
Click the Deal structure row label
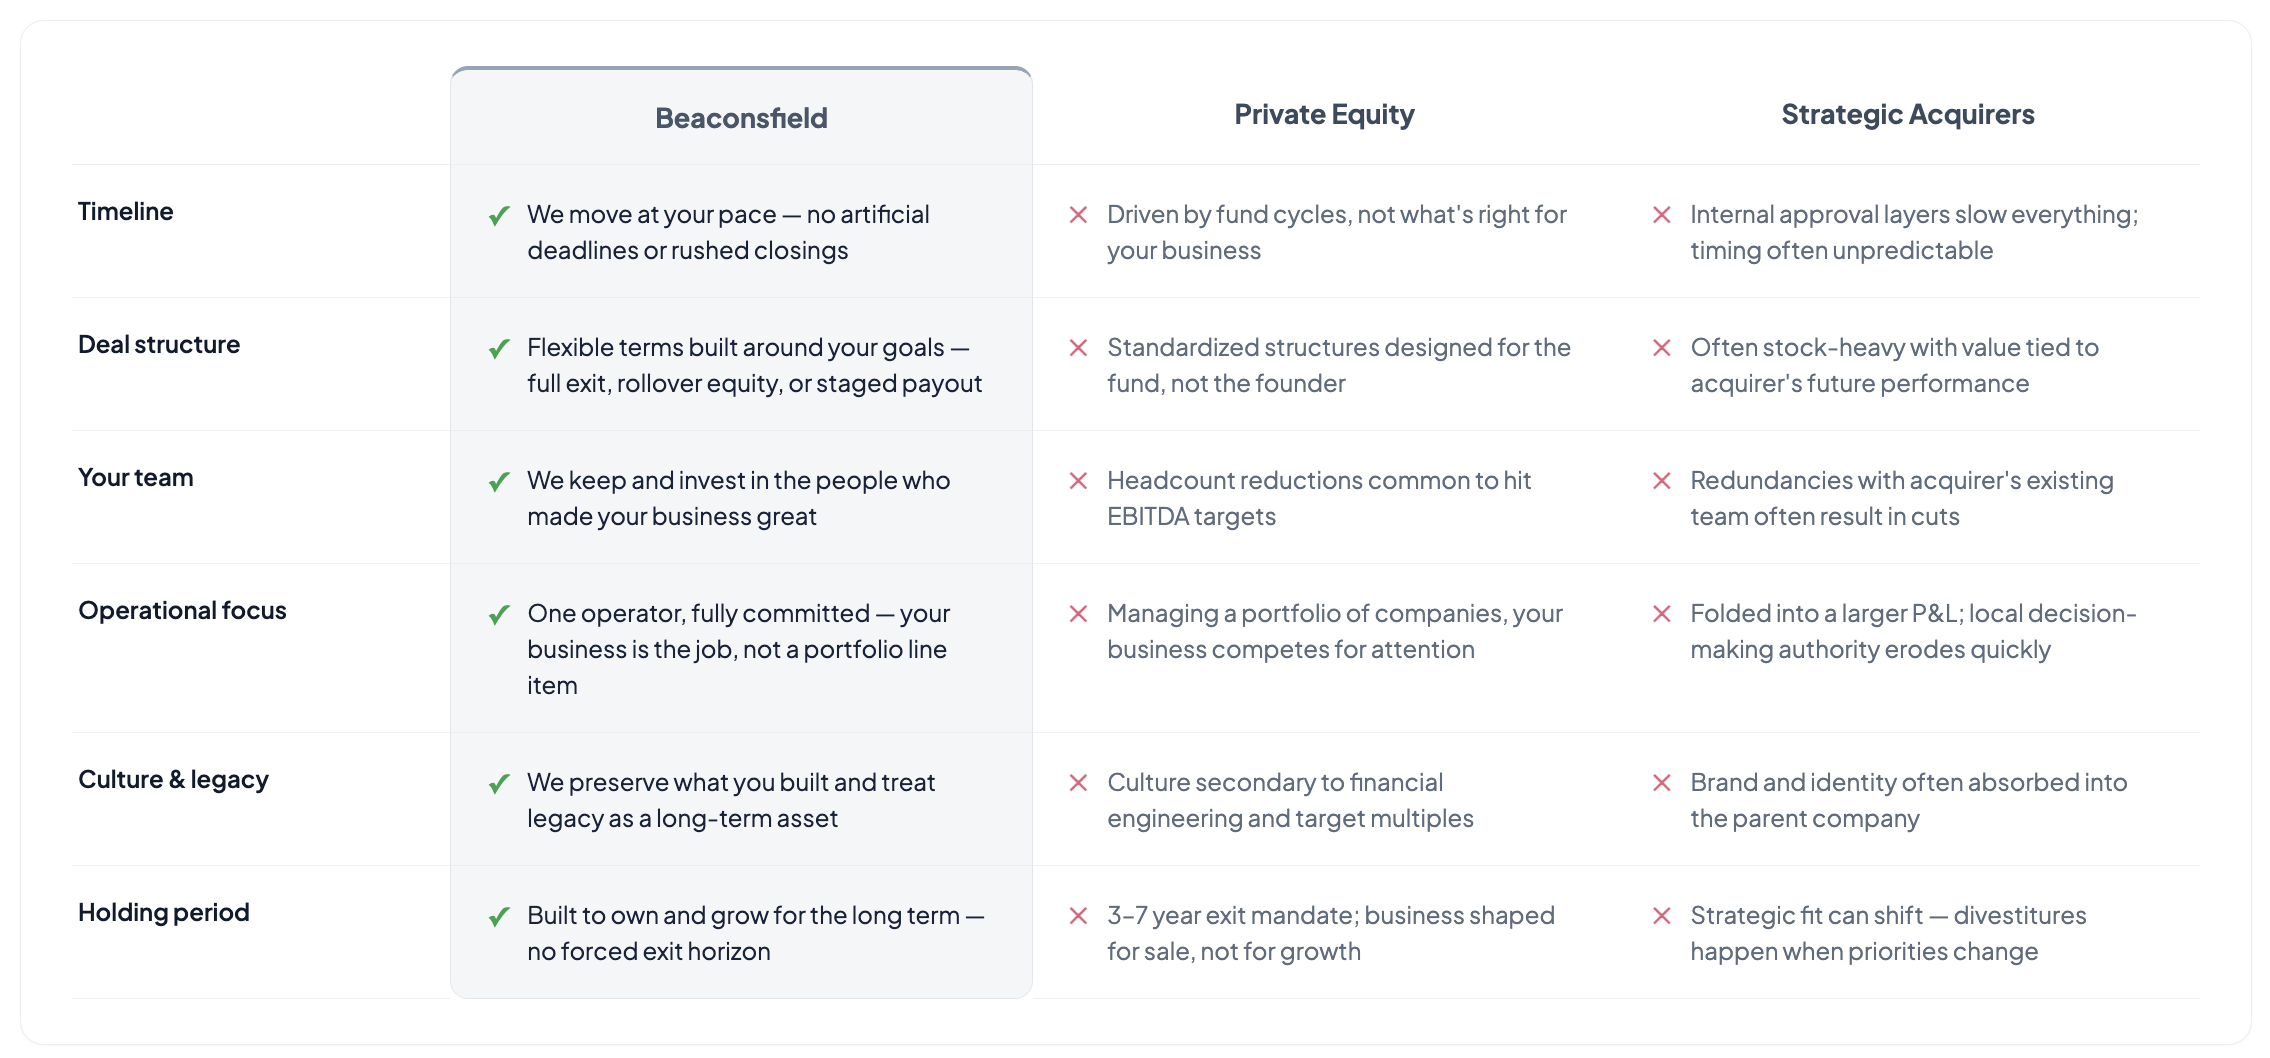[159, 345]
